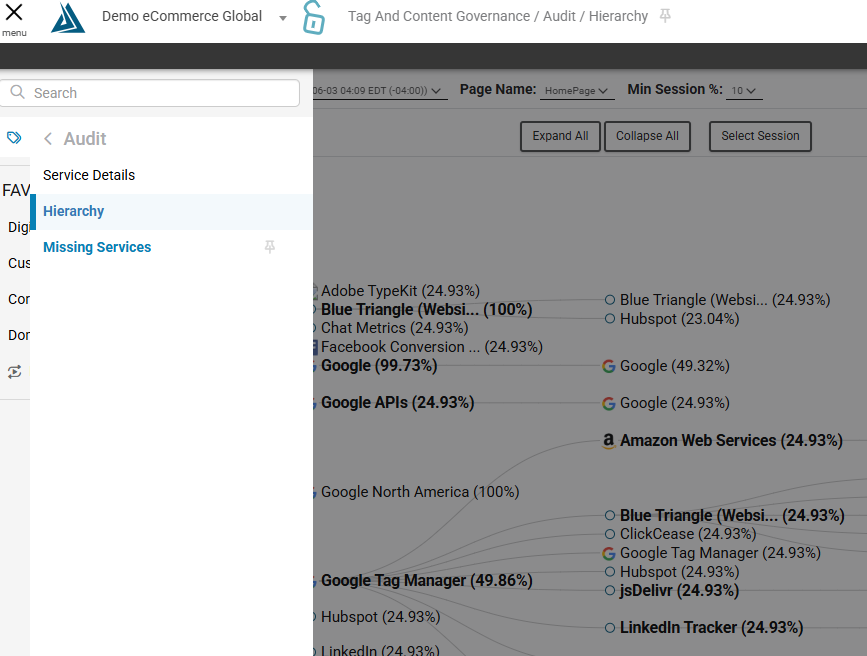Click the Collapse All button
The width and height of the screenshot is (867, 656).
[x=647, y=136]
